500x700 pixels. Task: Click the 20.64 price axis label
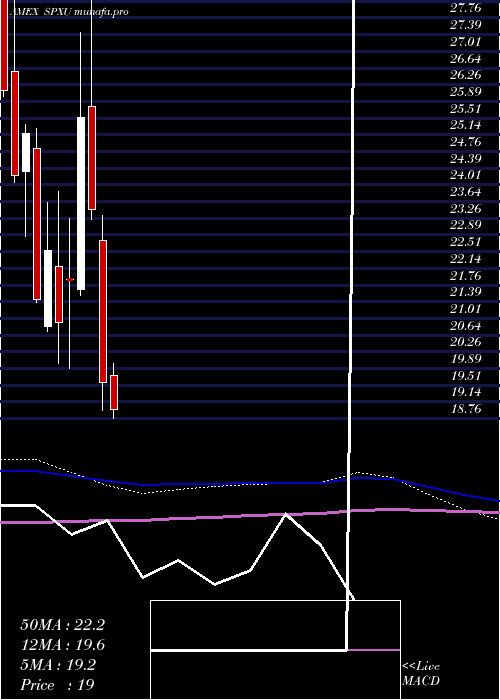466,326
